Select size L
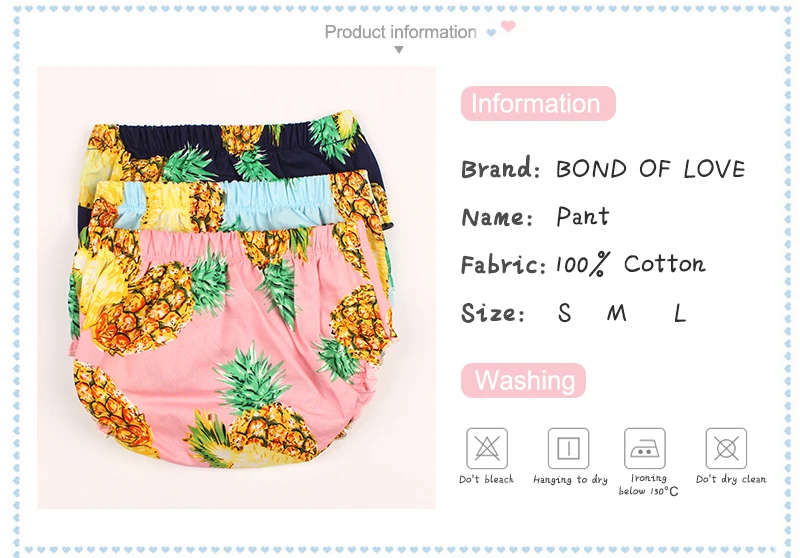This screenshot has width=800, height=558. tap(680, 313)
